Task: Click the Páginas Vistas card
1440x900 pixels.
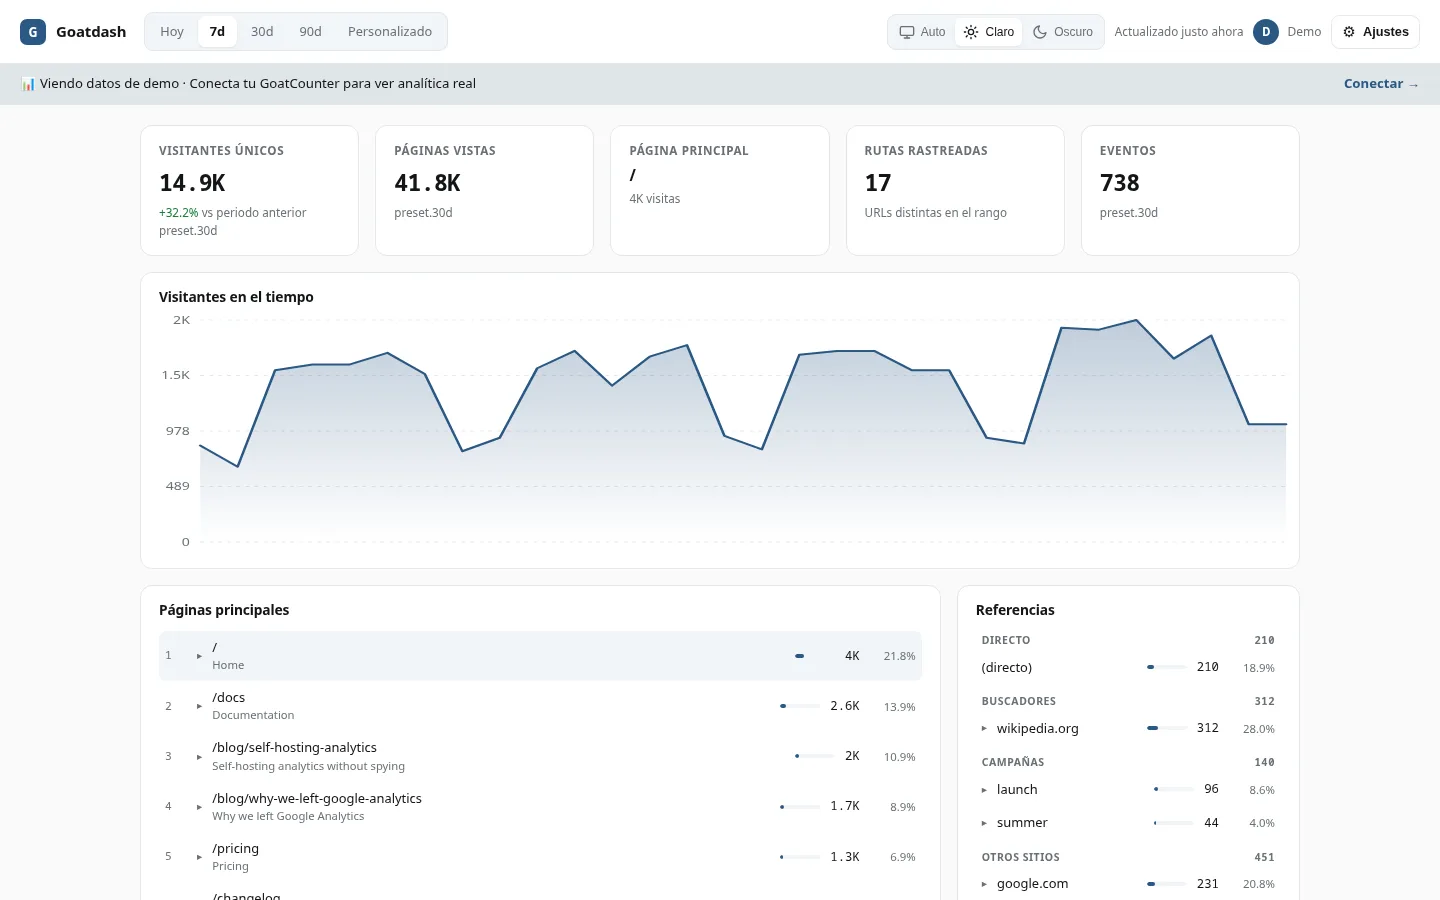Action: coord(485,190)
